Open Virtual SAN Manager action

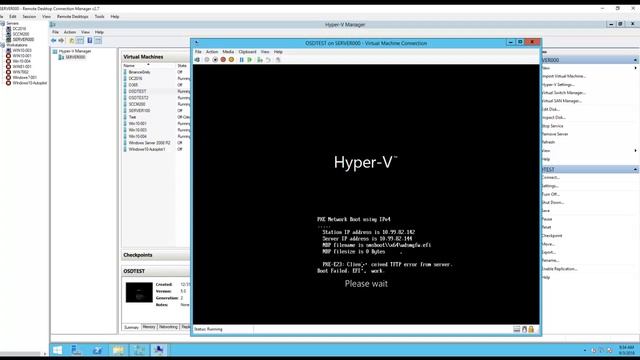point(561,101)
